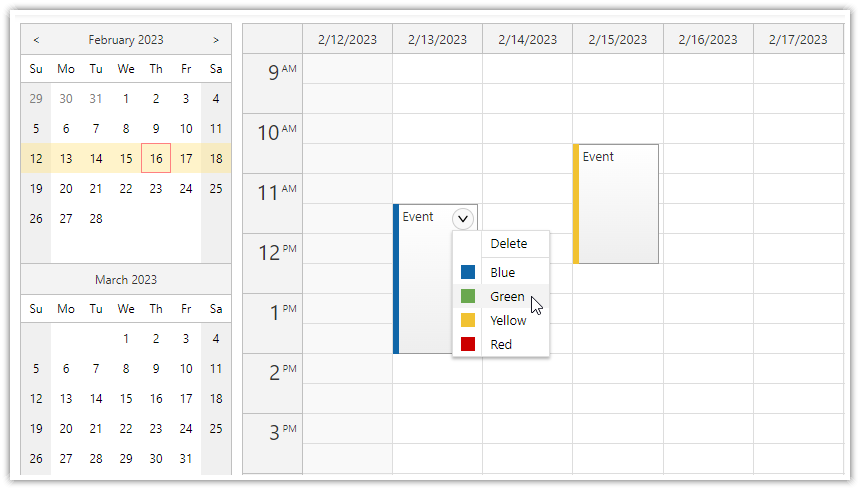860x490 pixels.
Task: Select February 22 in the mini calendar
Action: point(126,189)
